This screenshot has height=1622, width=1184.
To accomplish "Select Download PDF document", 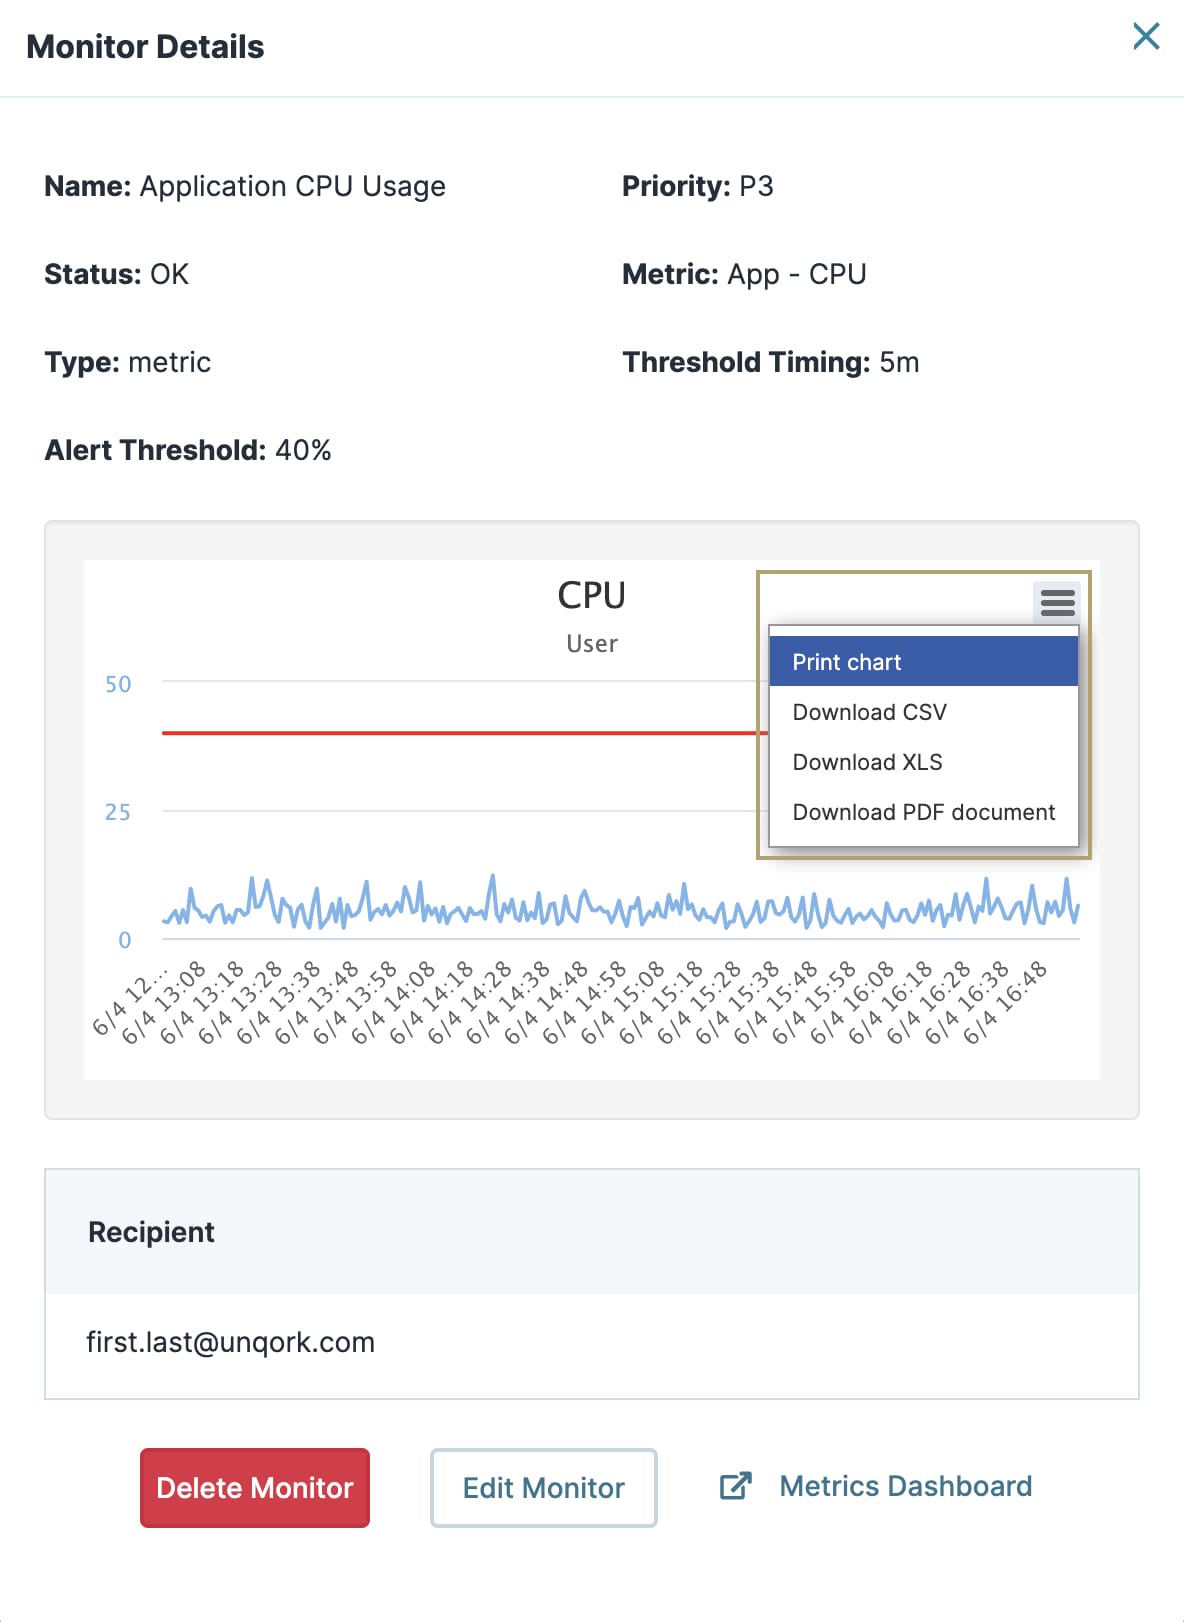I will pyautogui.click(x=923, y=812).
